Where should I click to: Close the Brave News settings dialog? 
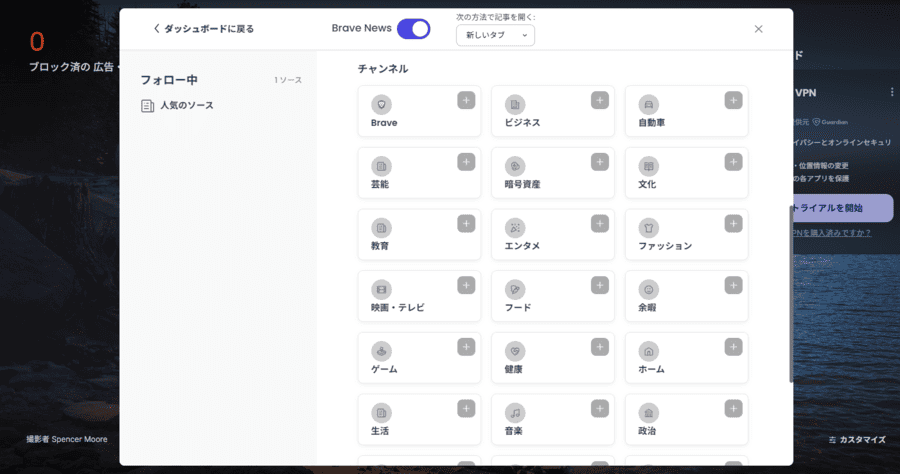(x=758, y=29)
